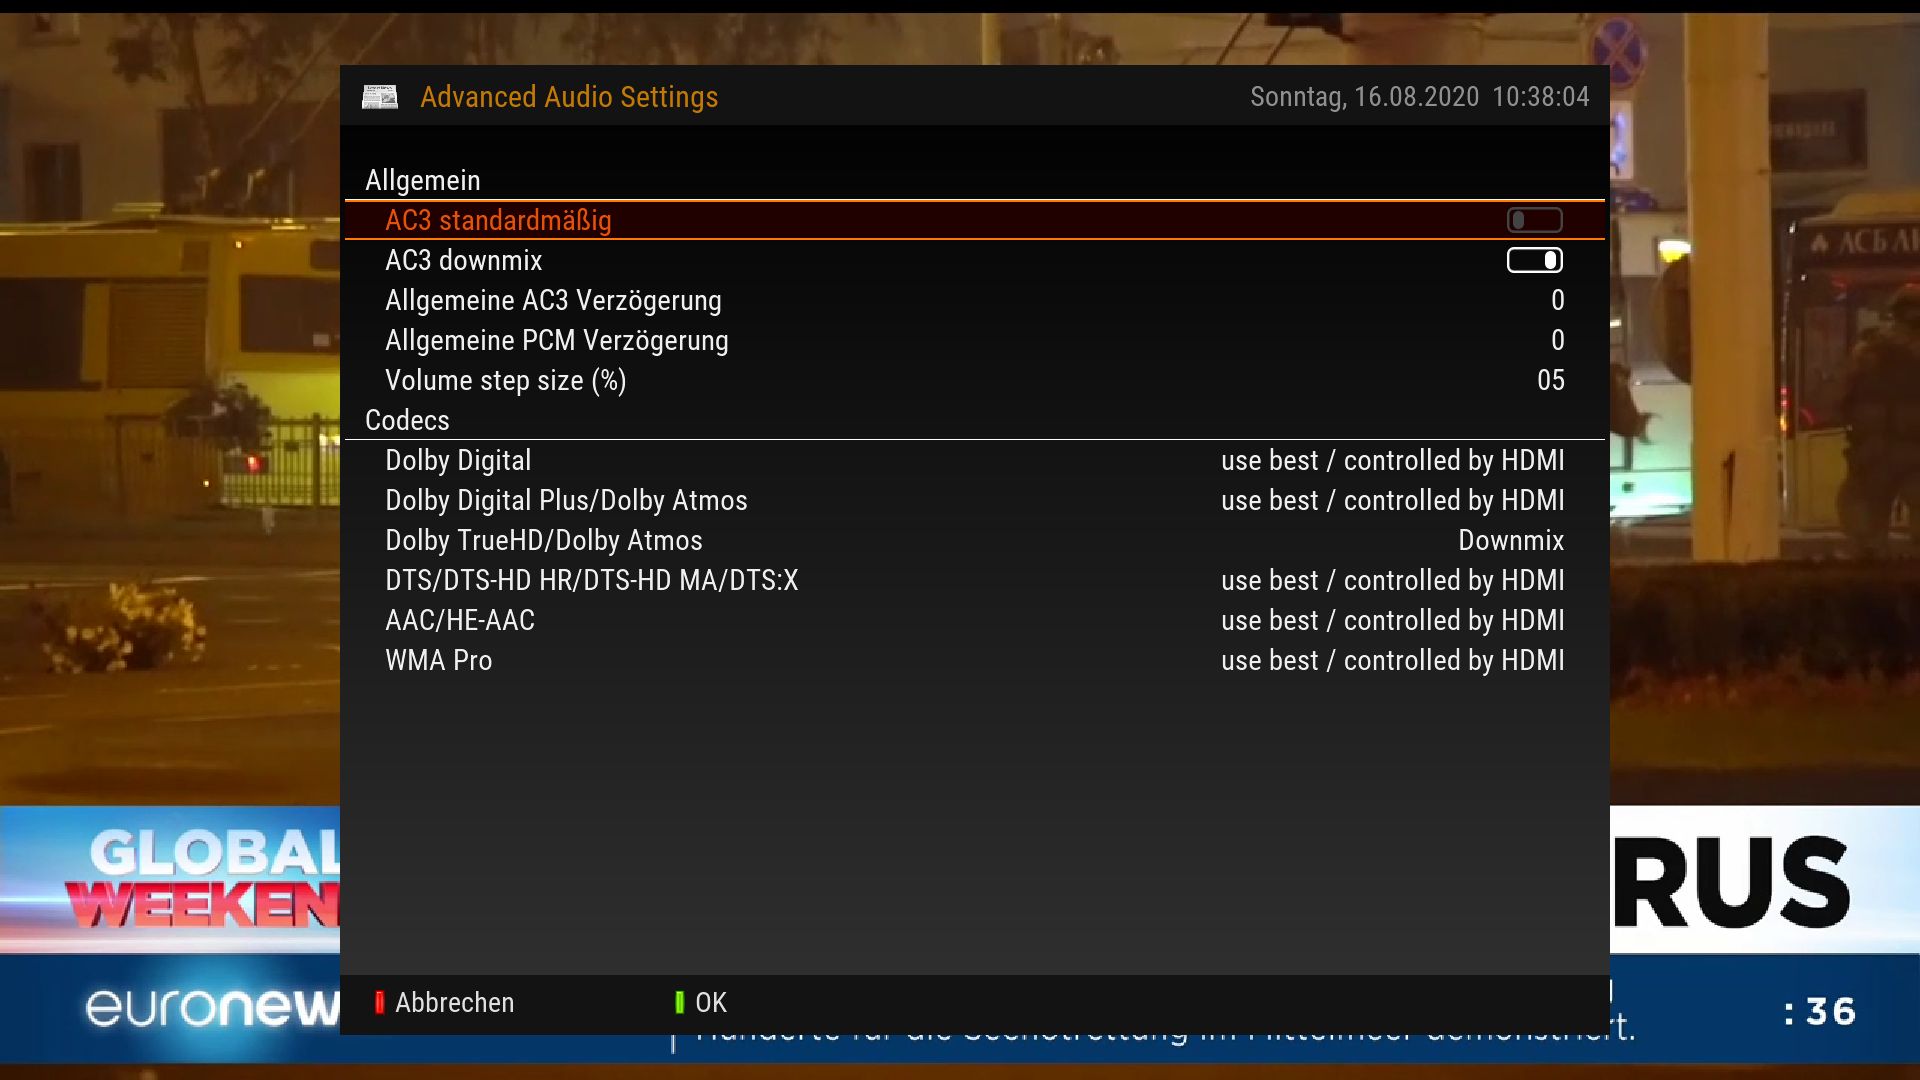Screen dimensions: 1920x1080
Task: Adjust Allgemeine AC3 Verzögerung value
Action: 1557,300
